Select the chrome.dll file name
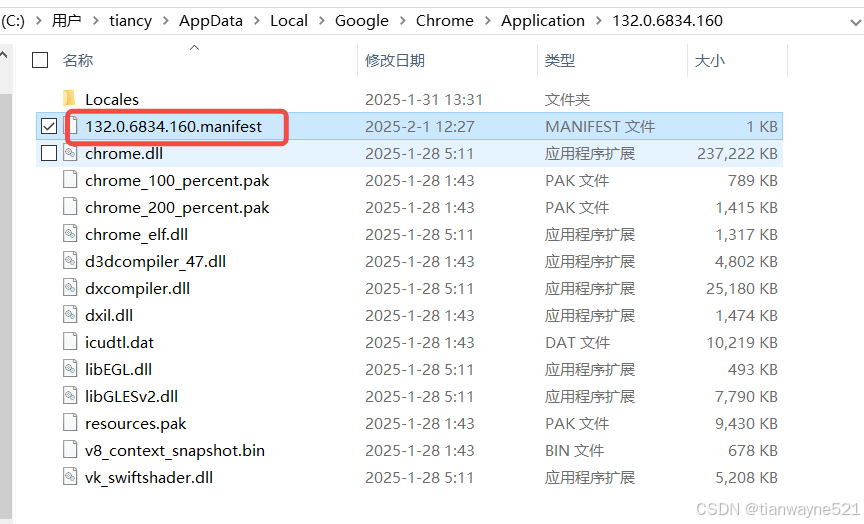 124,153
